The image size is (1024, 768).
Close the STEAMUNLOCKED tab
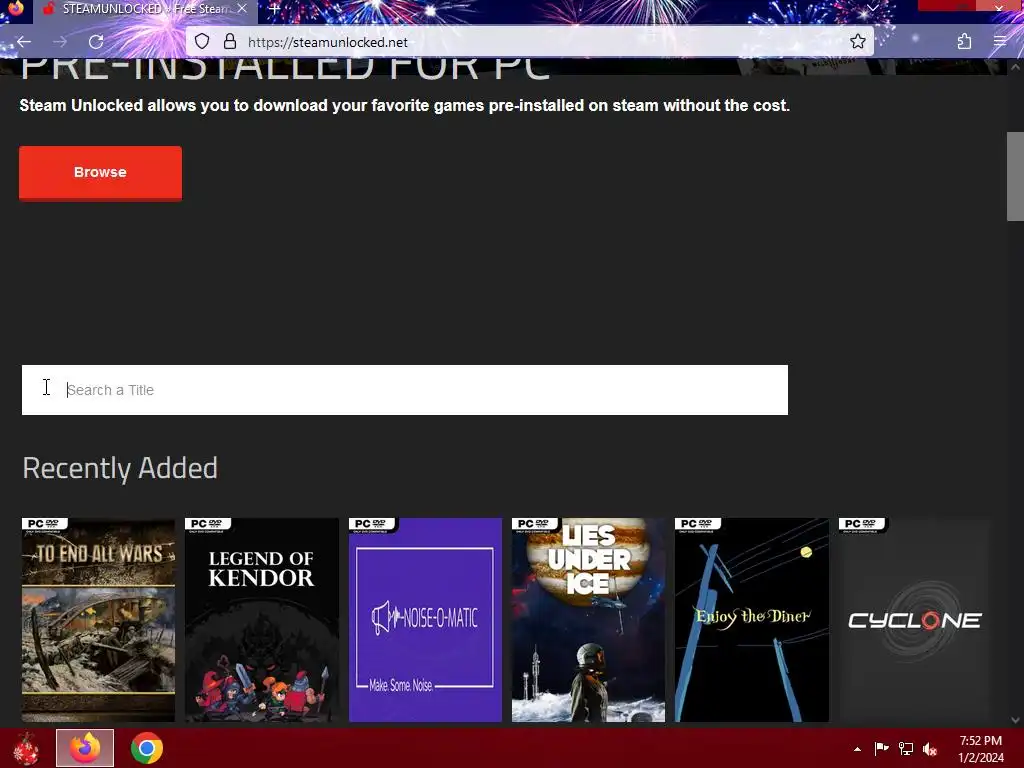tap(242, 9)
